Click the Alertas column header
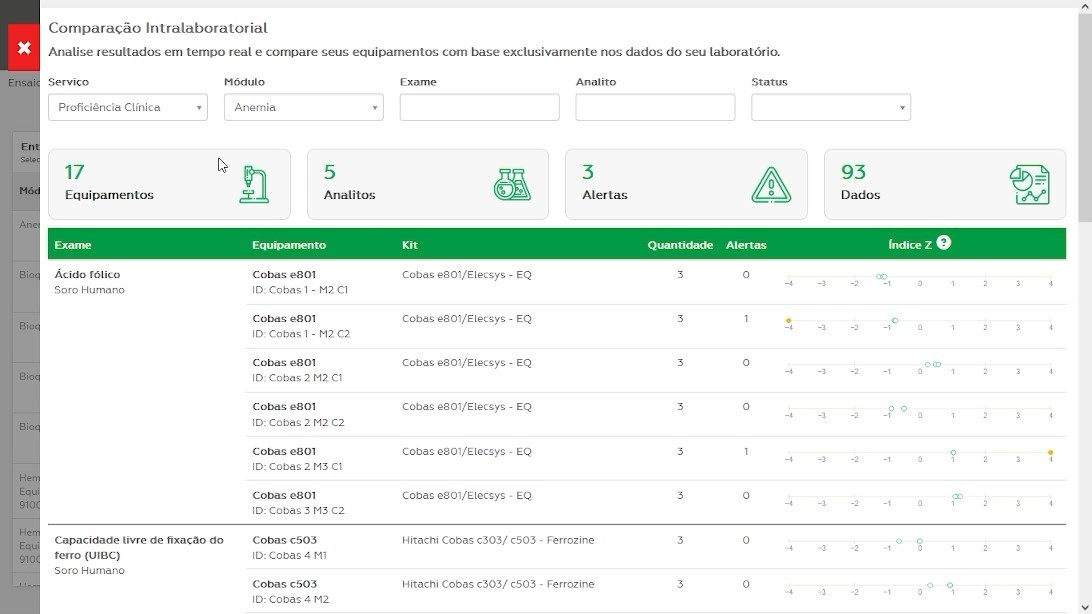Viewport: 1092px width, 614px height. tap(746, 245)
